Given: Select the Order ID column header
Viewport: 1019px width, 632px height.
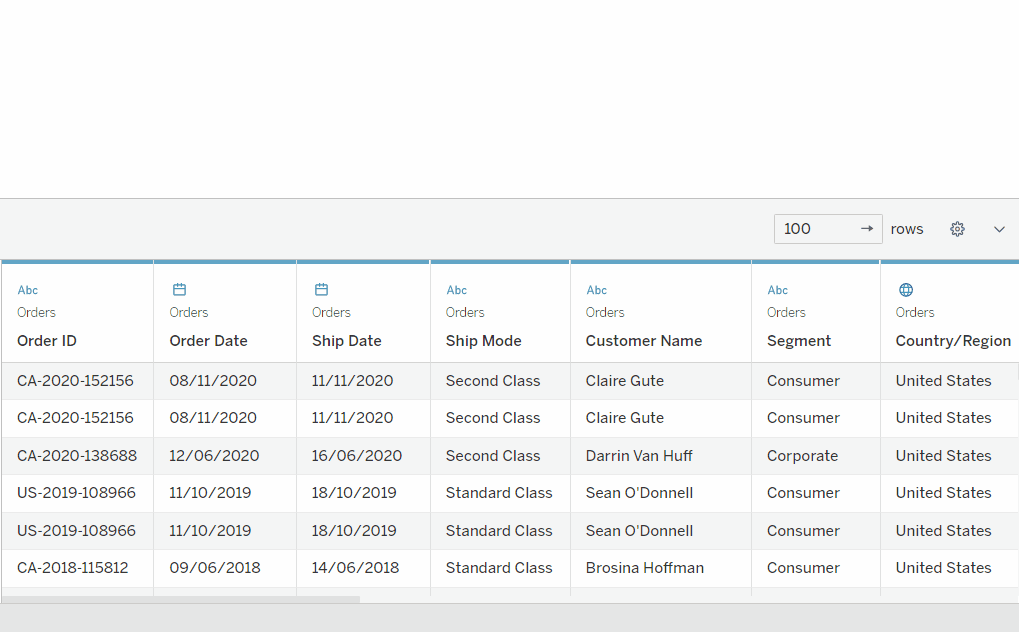Looking at the screenshot, I should [x=47, y=341].
